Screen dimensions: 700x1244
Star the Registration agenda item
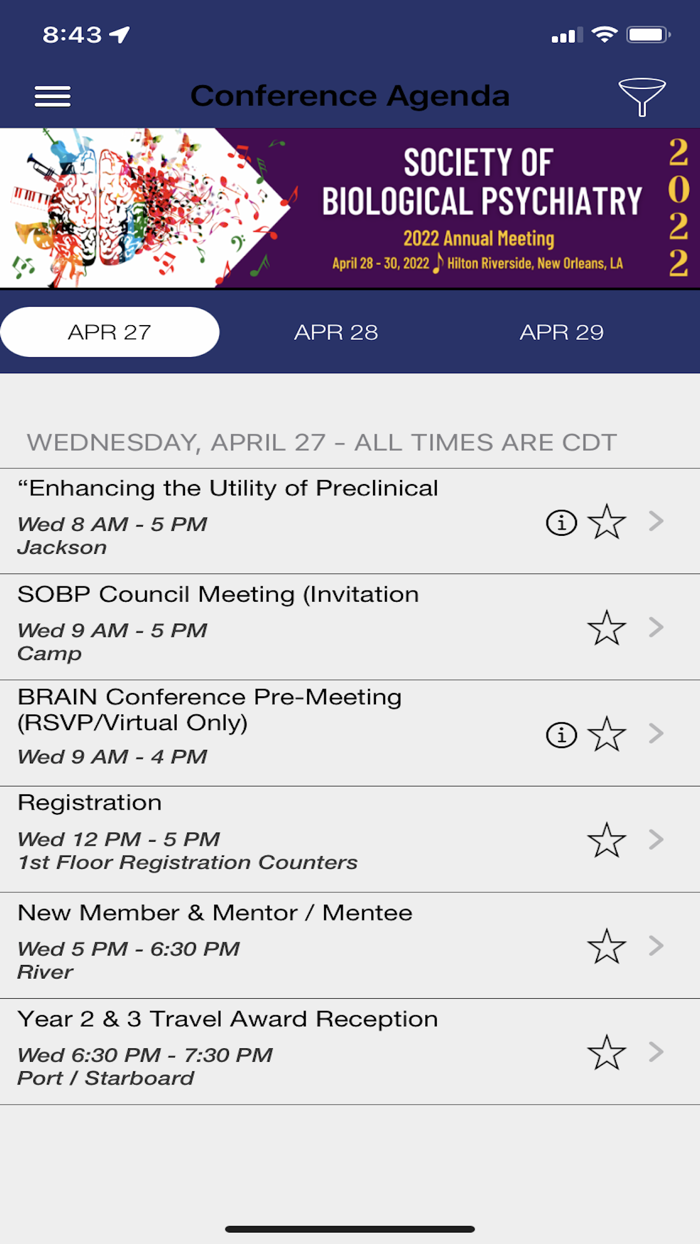coord(607,840)
